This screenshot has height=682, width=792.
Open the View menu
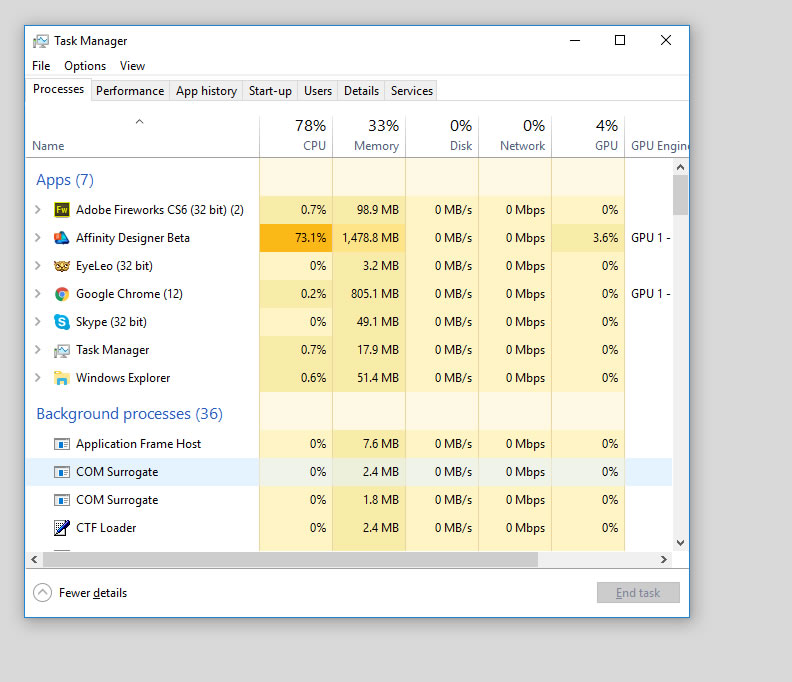132,66
